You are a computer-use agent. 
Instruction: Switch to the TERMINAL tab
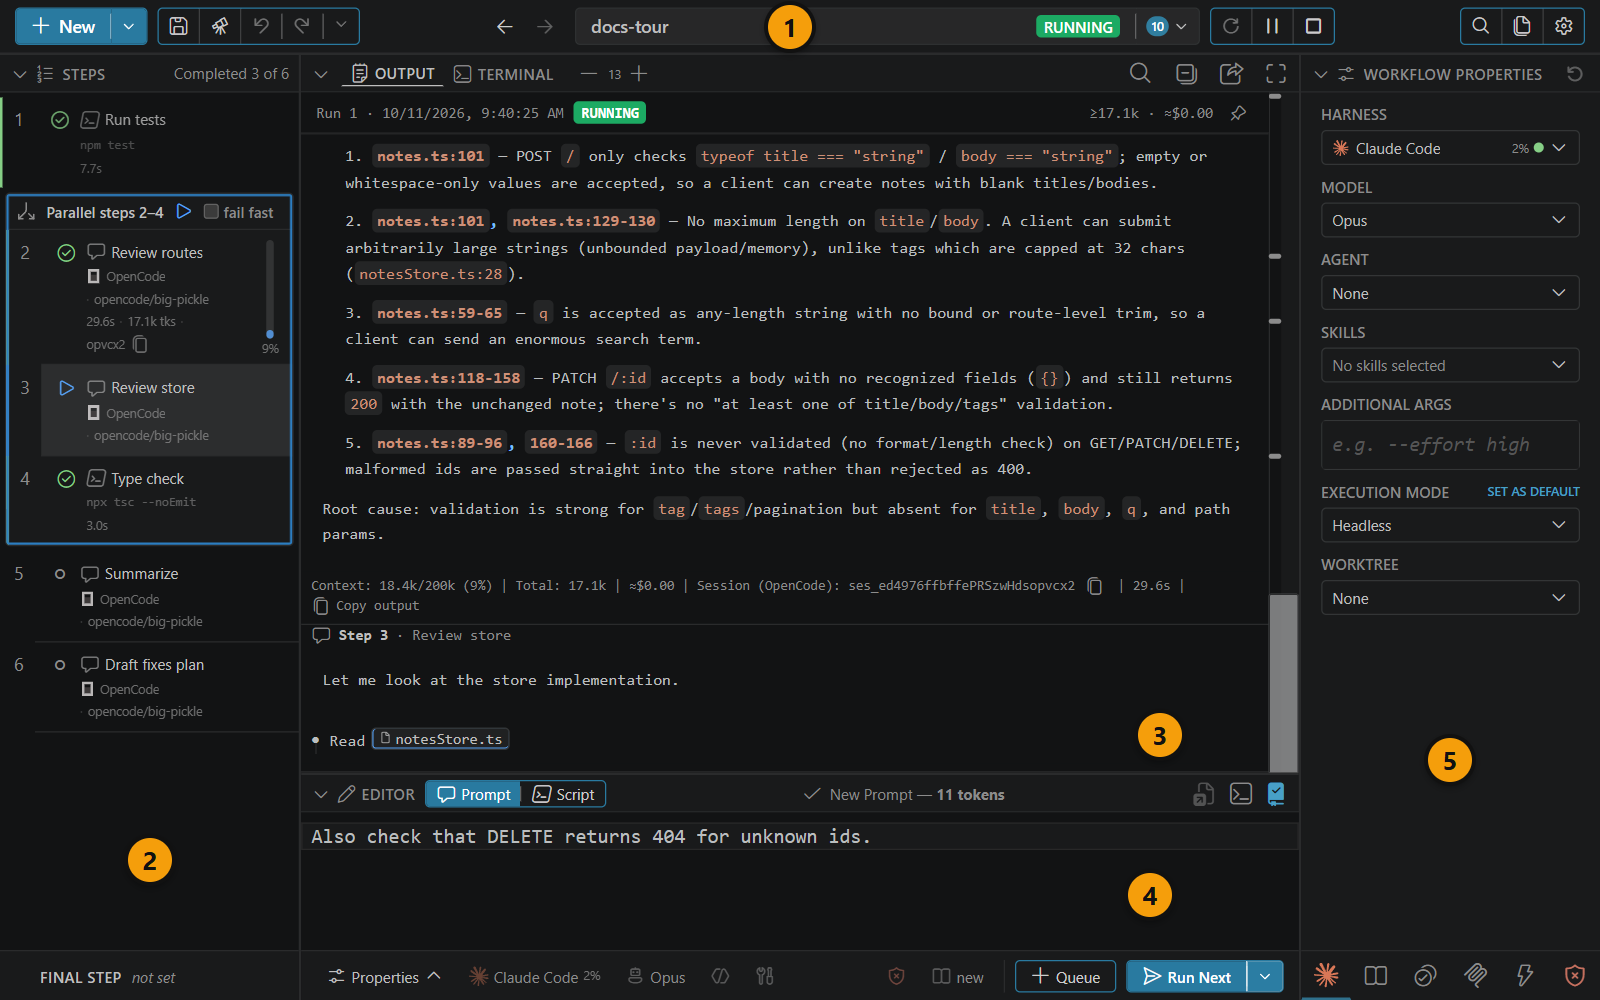[x=504, y=74]
